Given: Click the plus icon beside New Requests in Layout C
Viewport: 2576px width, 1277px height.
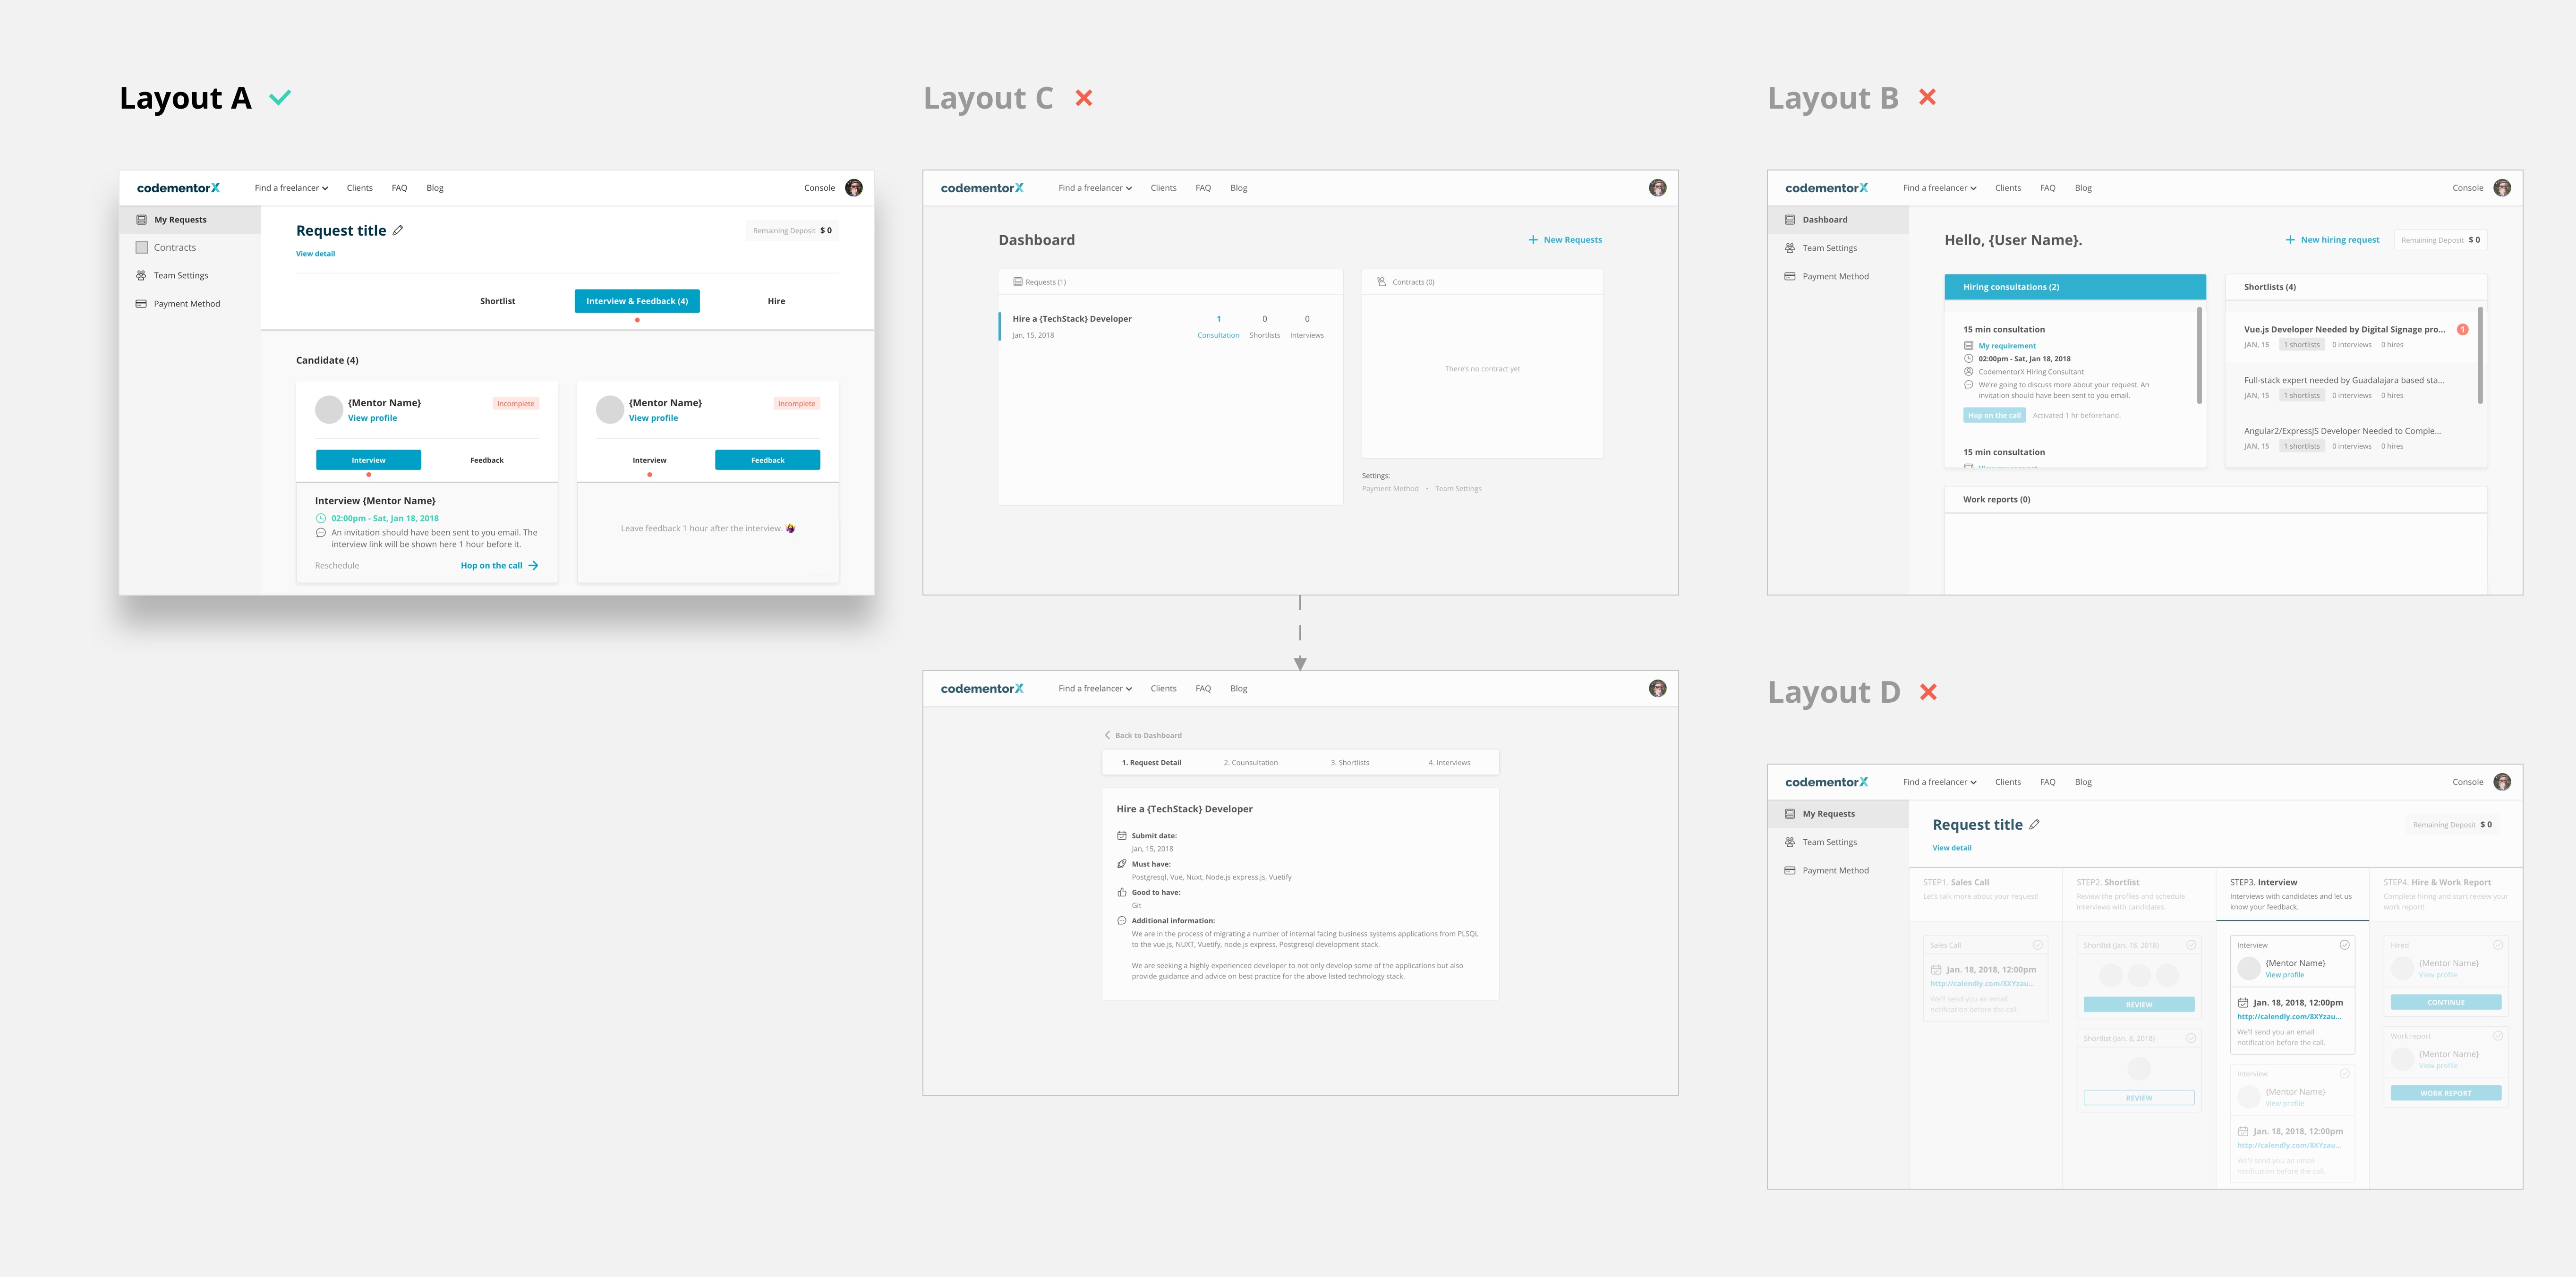Looking at the screenshot, I should tap(1533, 240).
